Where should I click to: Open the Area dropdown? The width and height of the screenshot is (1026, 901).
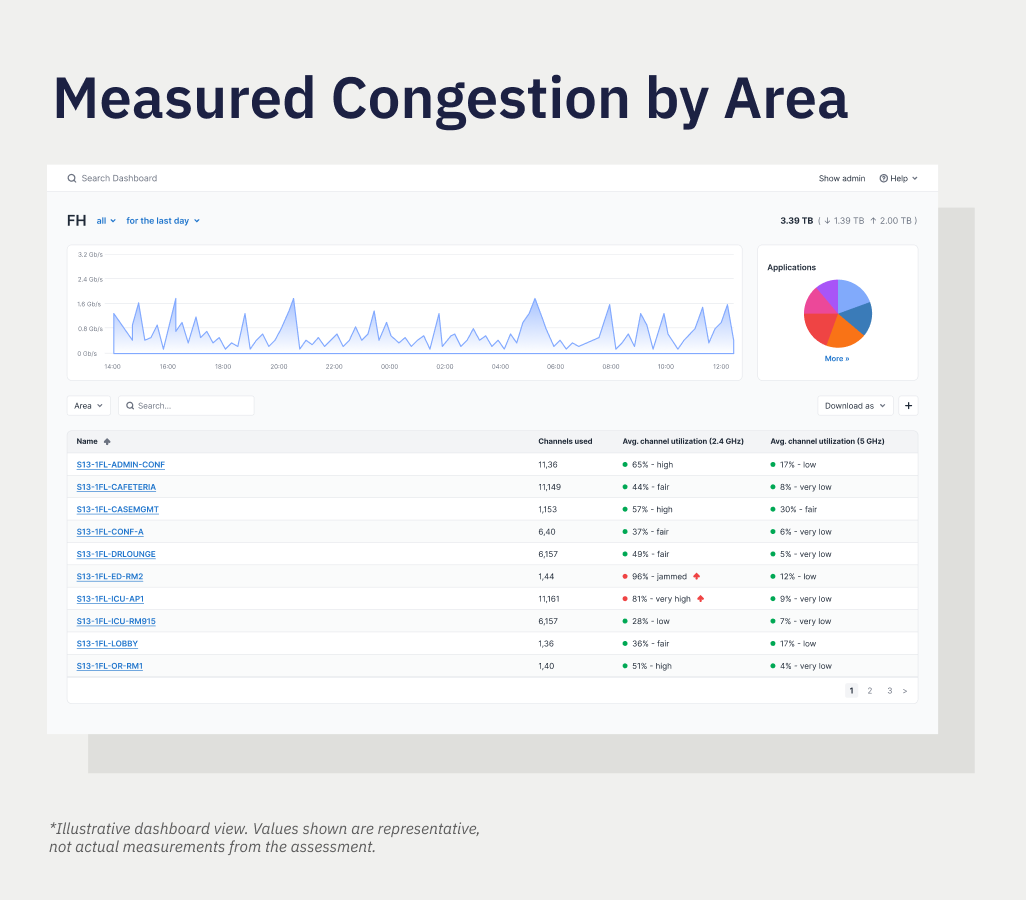pos(88,406)
